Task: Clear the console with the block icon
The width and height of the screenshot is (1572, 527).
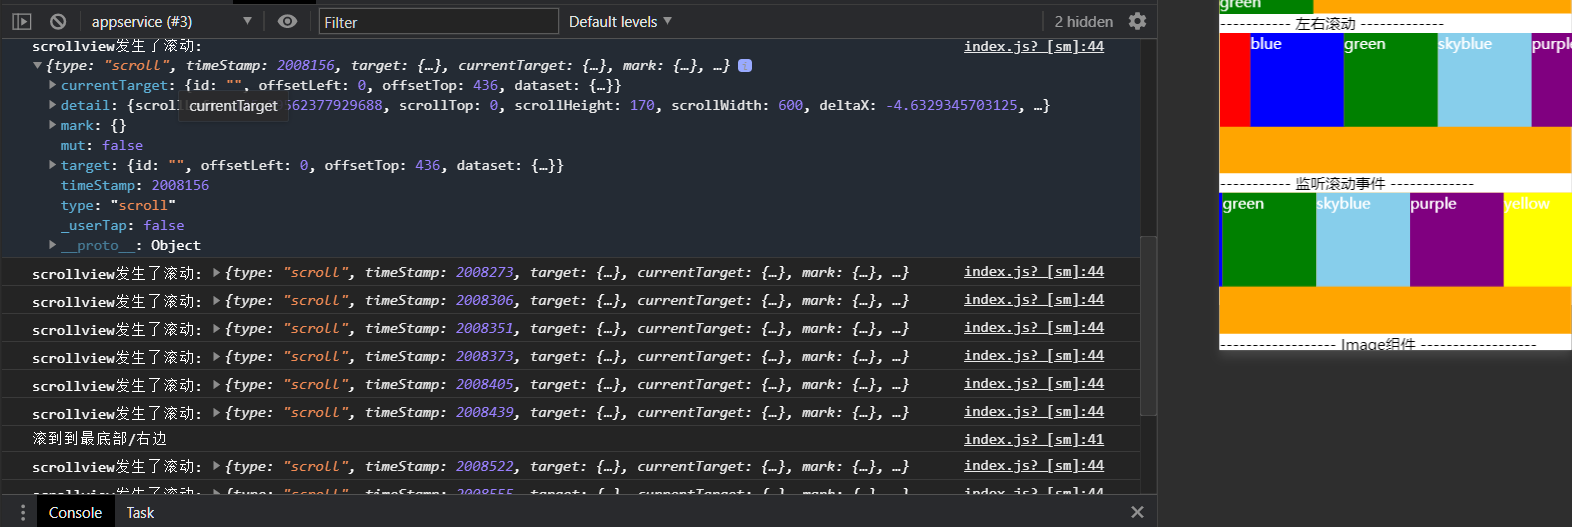Action: 58,21
